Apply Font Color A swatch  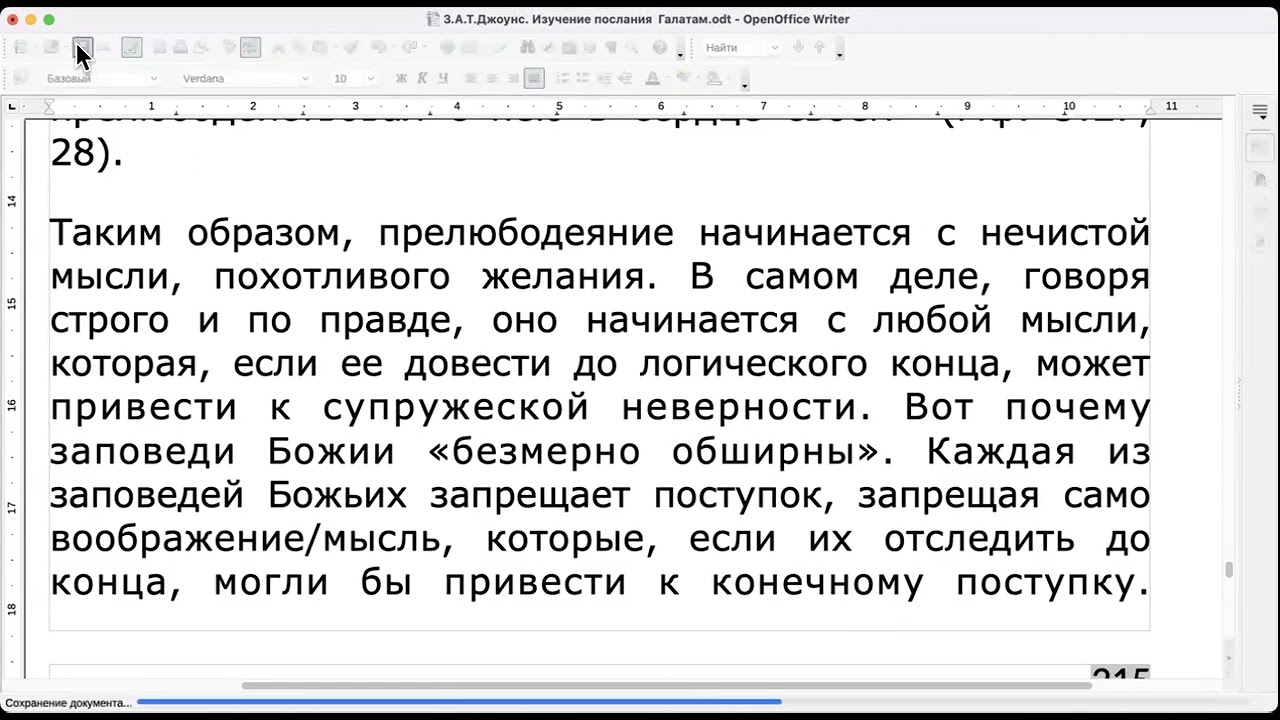coord(653,78)
